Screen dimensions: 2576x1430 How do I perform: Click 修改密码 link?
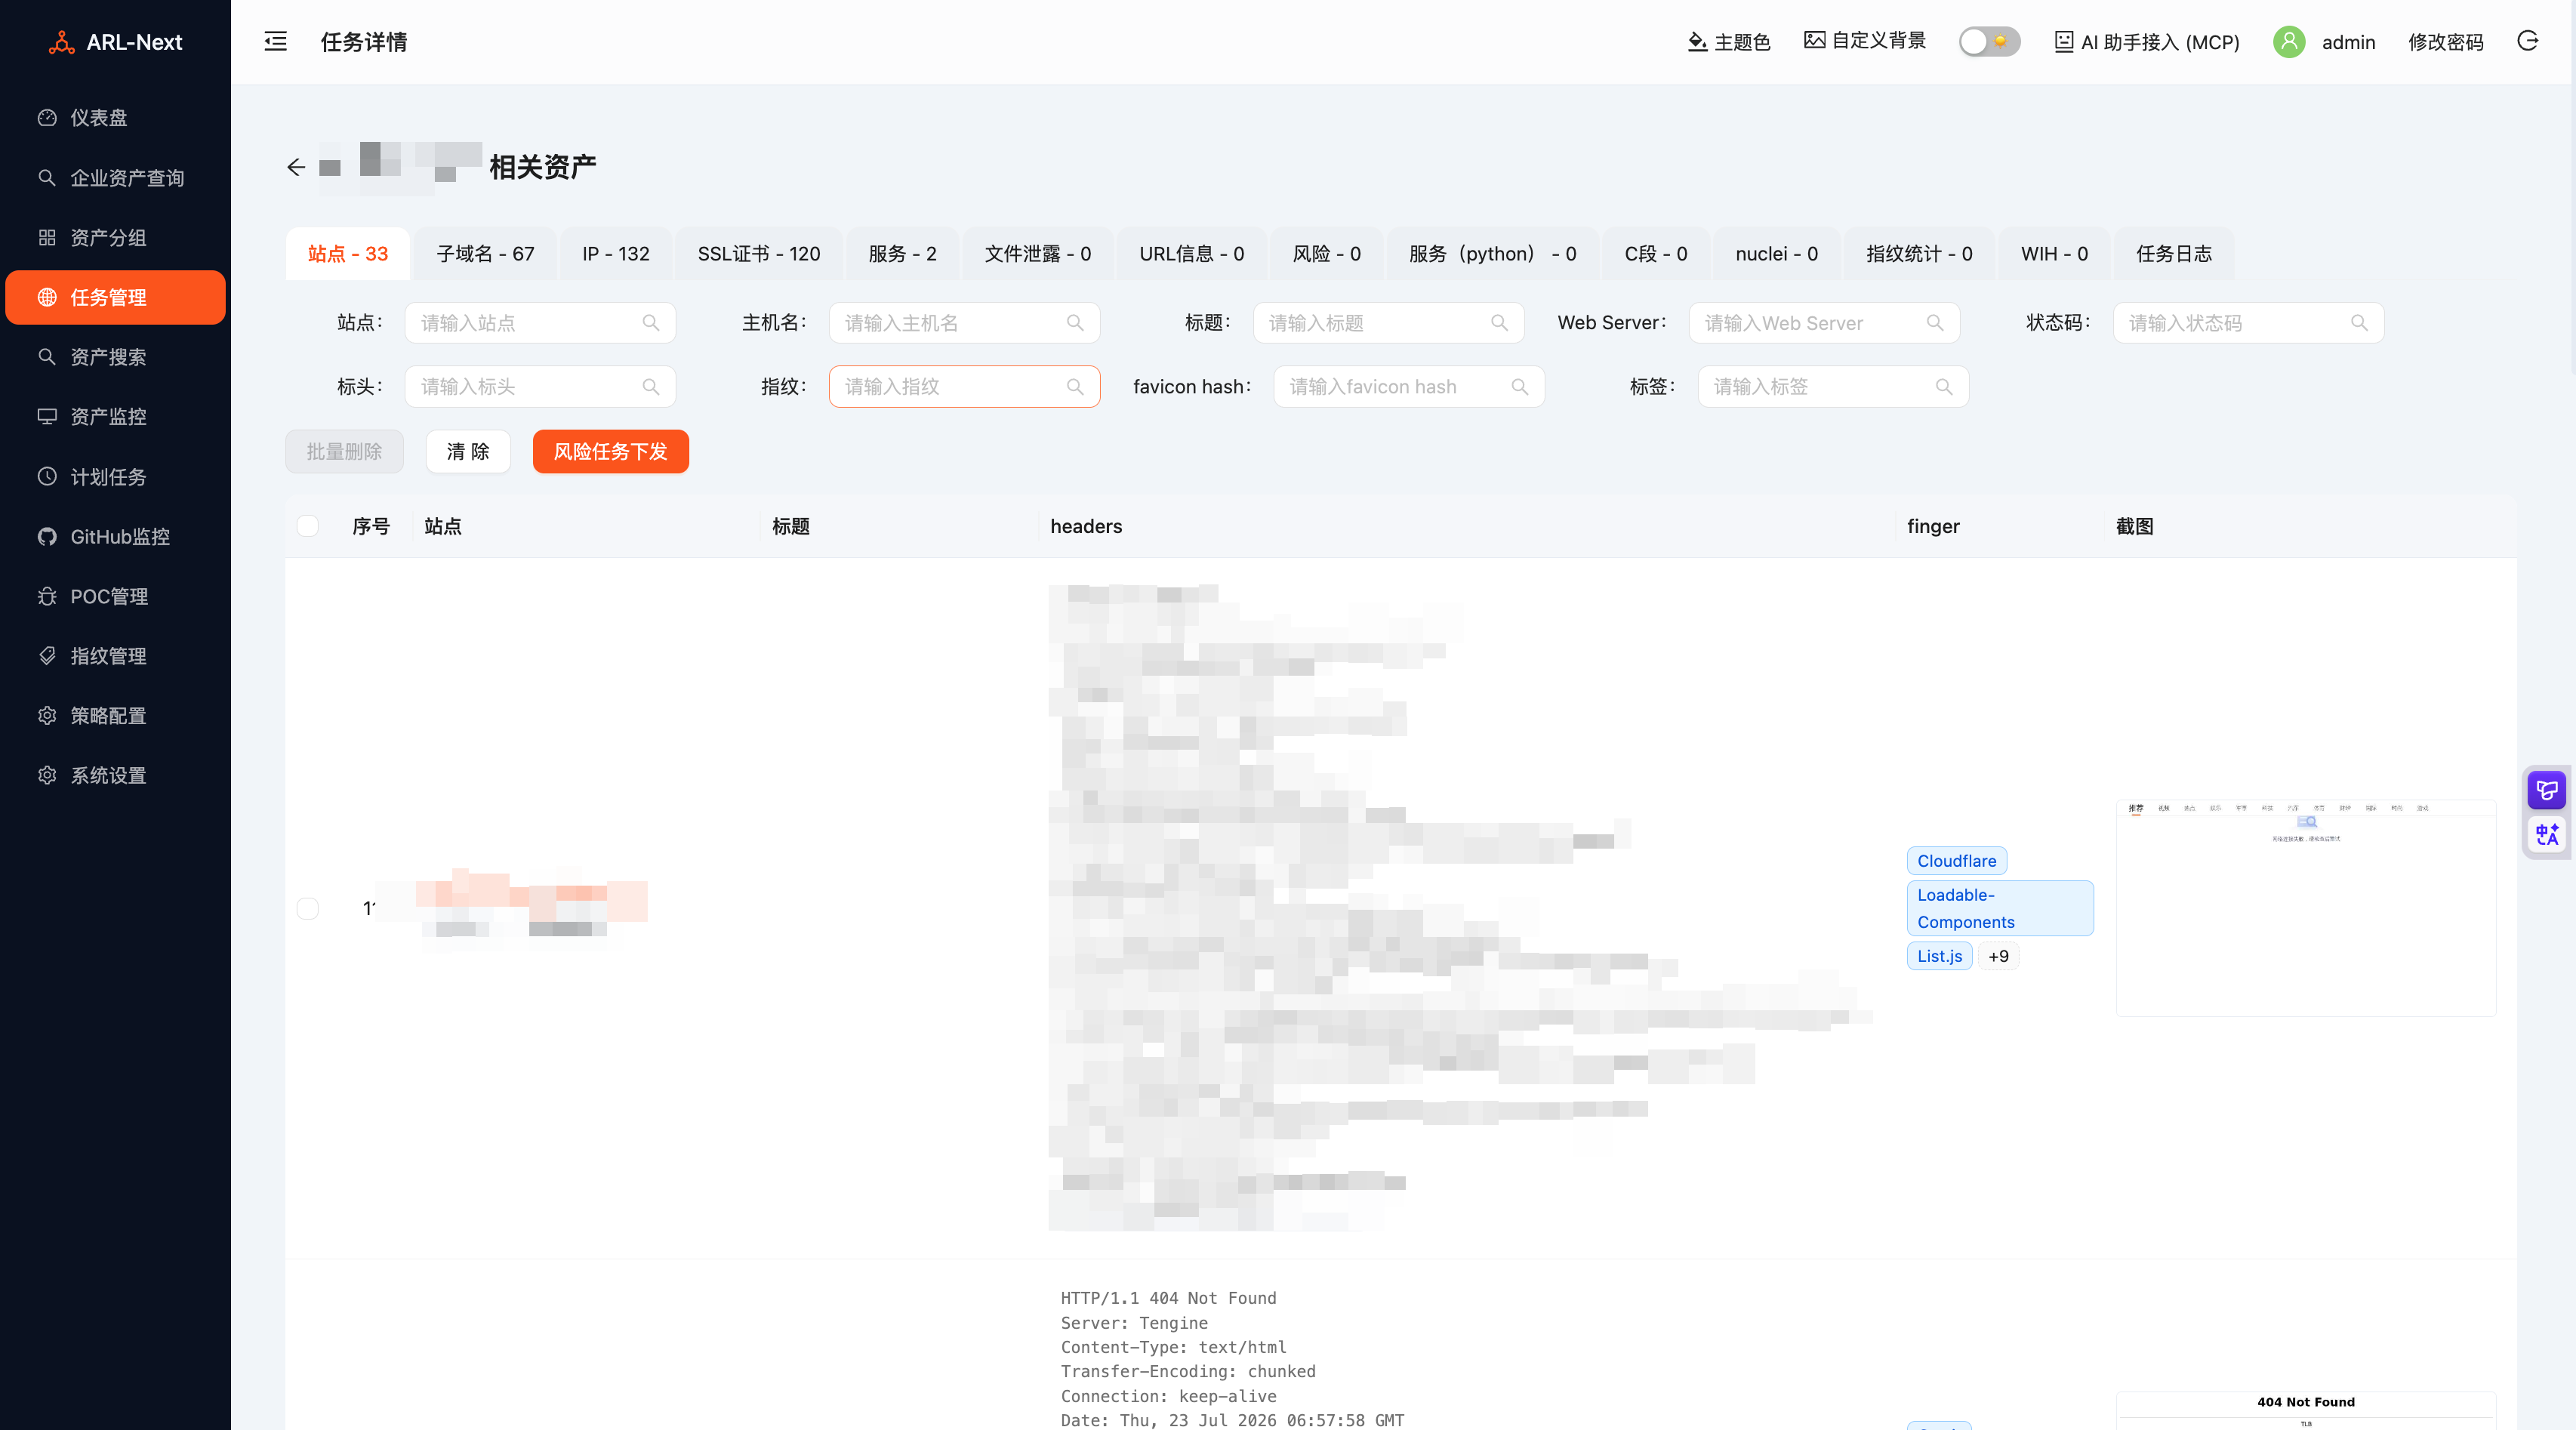pyautogui.click(x=2446, y=42)
